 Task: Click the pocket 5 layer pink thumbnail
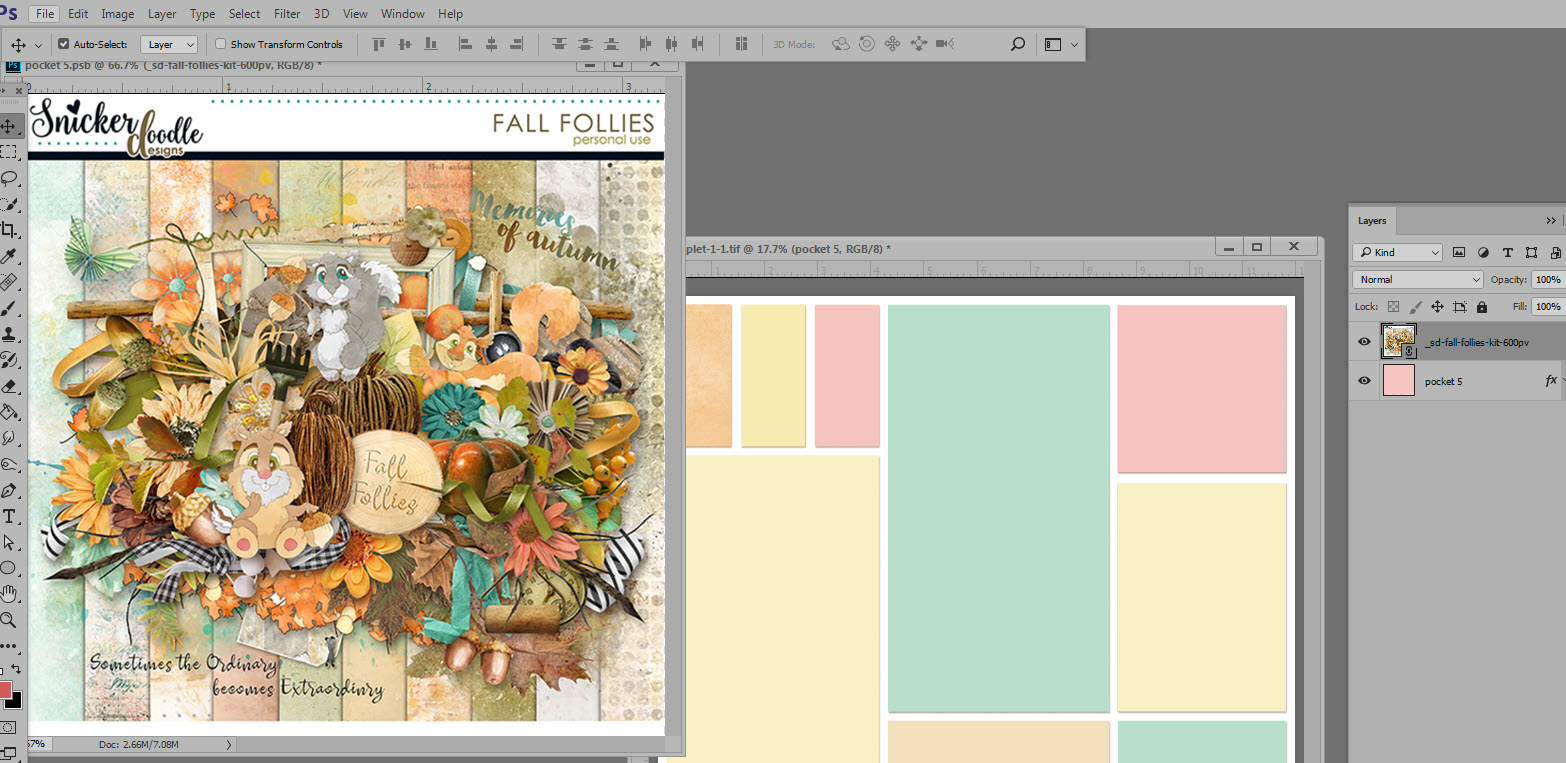tap(1399, 381)
